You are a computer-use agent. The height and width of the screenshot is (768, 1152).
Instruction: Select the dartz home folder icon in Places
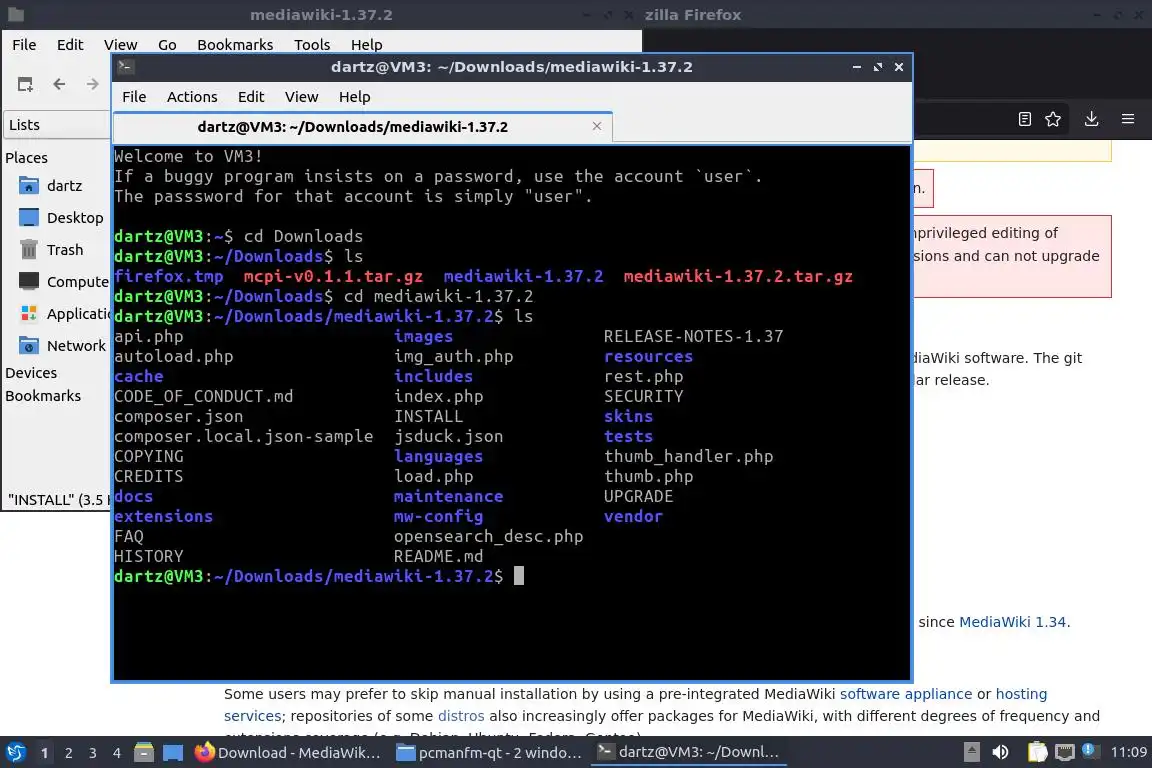tap(29, 185)
